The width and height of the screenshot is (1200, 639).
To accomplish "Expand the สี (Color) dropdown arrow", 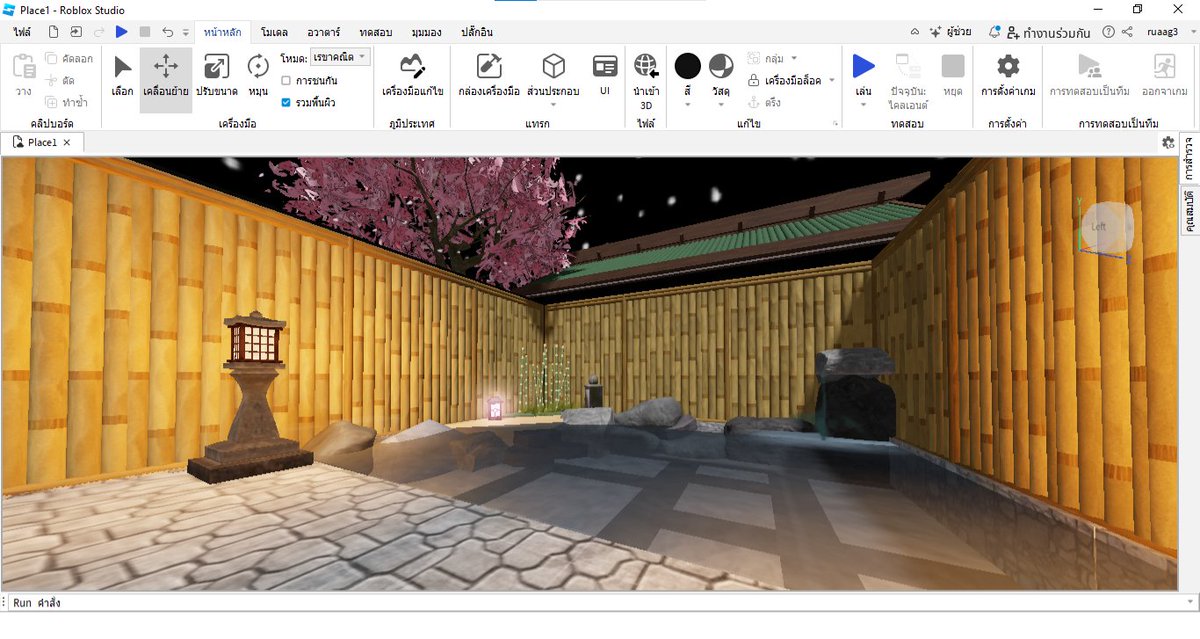I will 687,104.
